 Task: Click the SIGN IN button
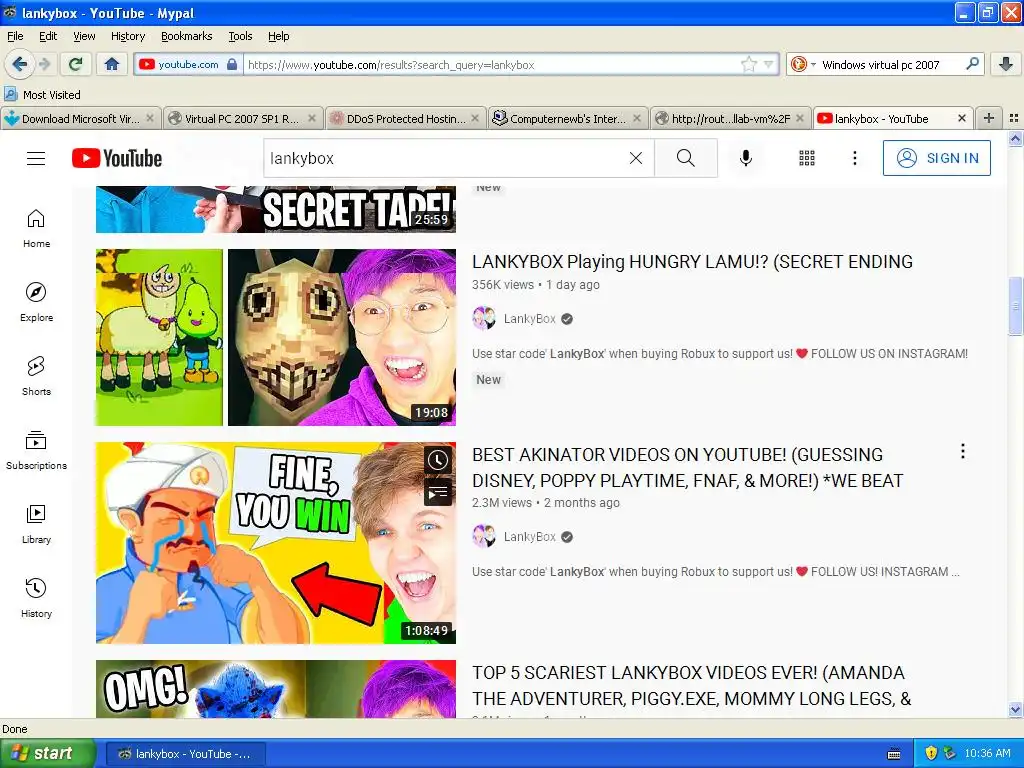point(936,158)
